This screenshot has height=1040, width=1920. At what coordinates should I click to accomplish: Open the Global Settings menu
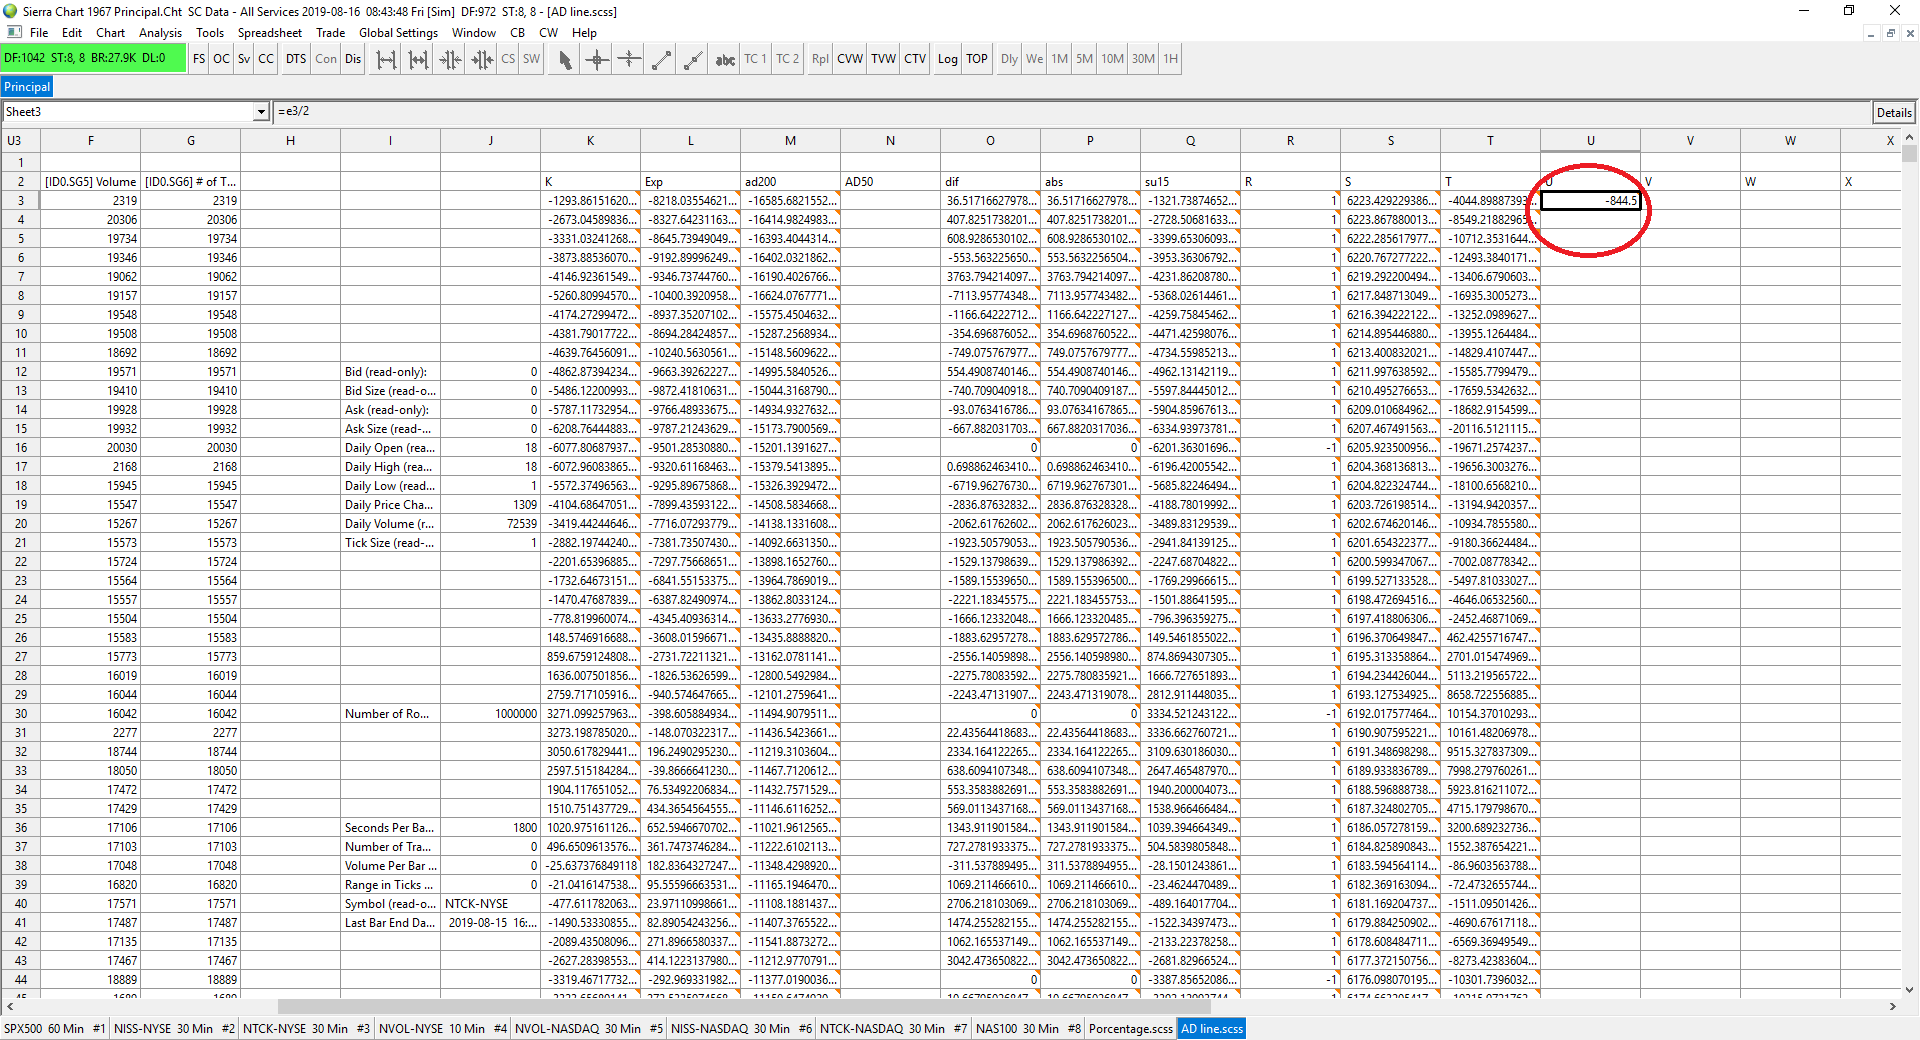coord(399,33)
